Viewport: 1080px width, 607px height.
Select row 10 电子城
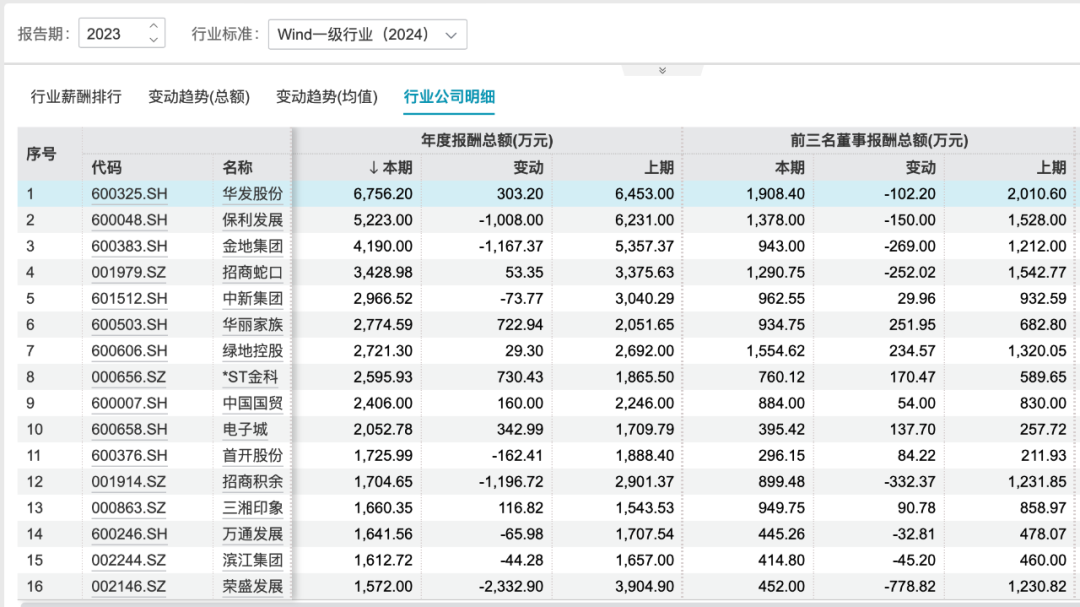[x=244, y=429]
